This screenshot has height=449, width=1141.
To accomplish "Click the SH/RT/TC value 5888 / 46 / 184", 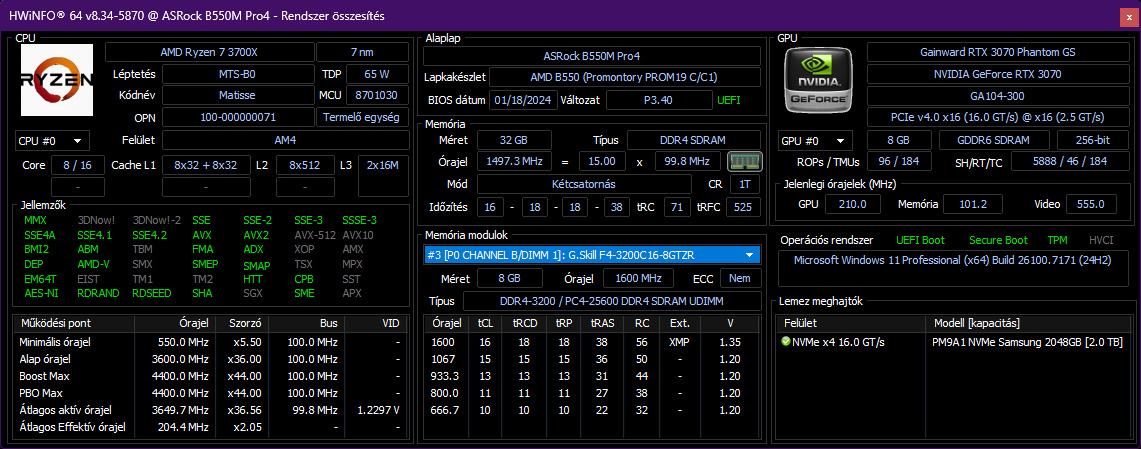I will pos(1070,162).
